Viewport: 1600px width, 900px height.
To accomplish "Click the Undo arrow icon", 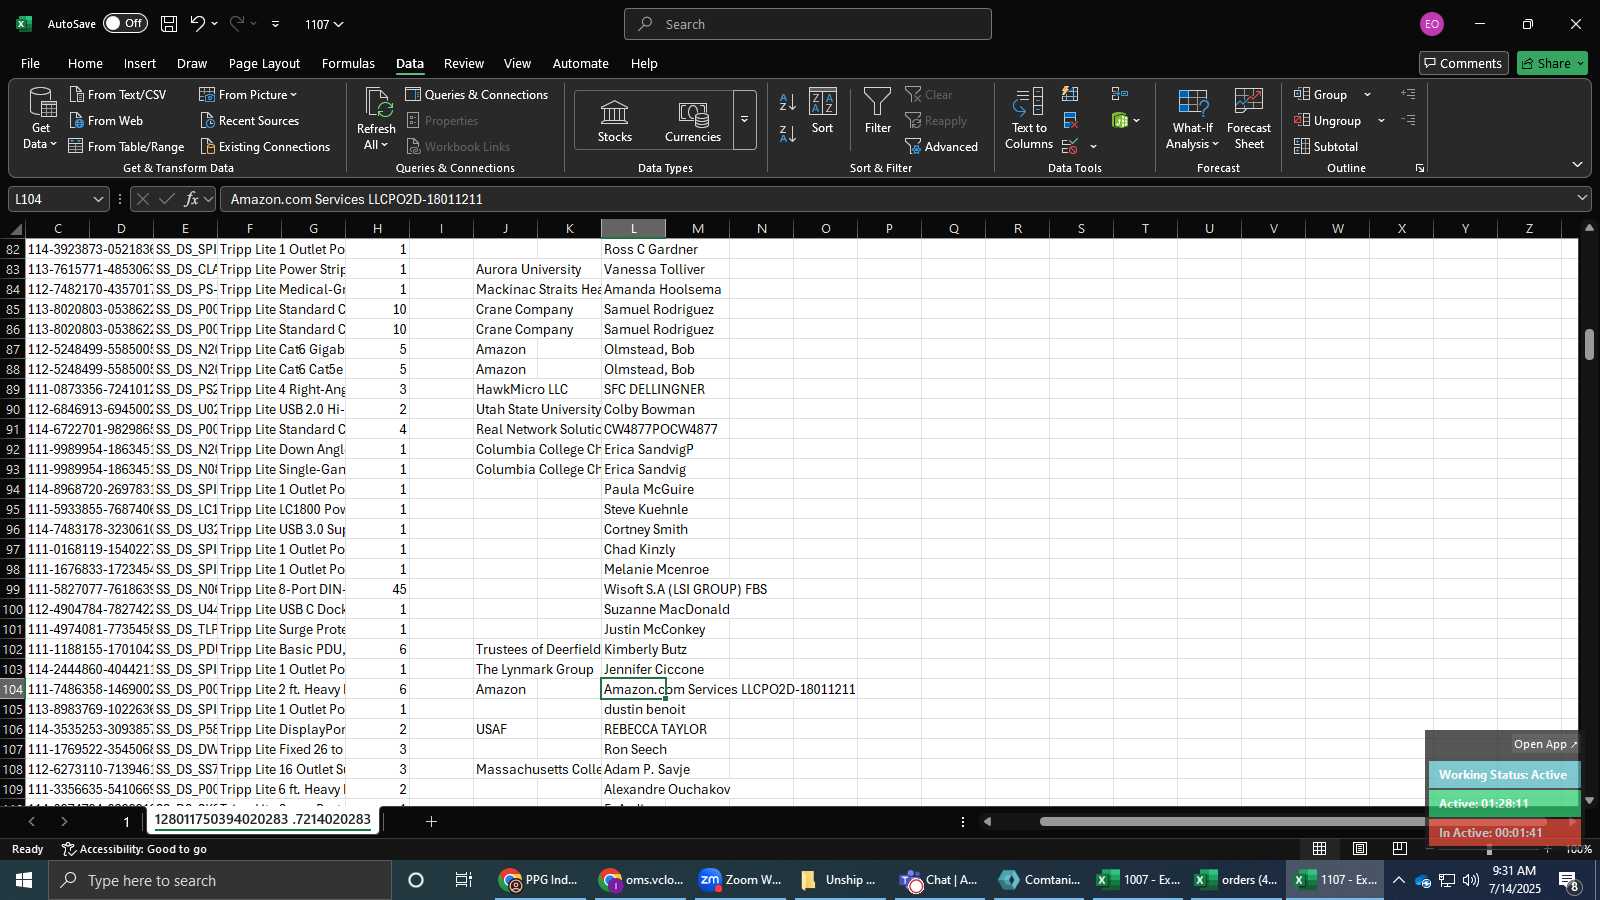I will (x=198, y=24).
